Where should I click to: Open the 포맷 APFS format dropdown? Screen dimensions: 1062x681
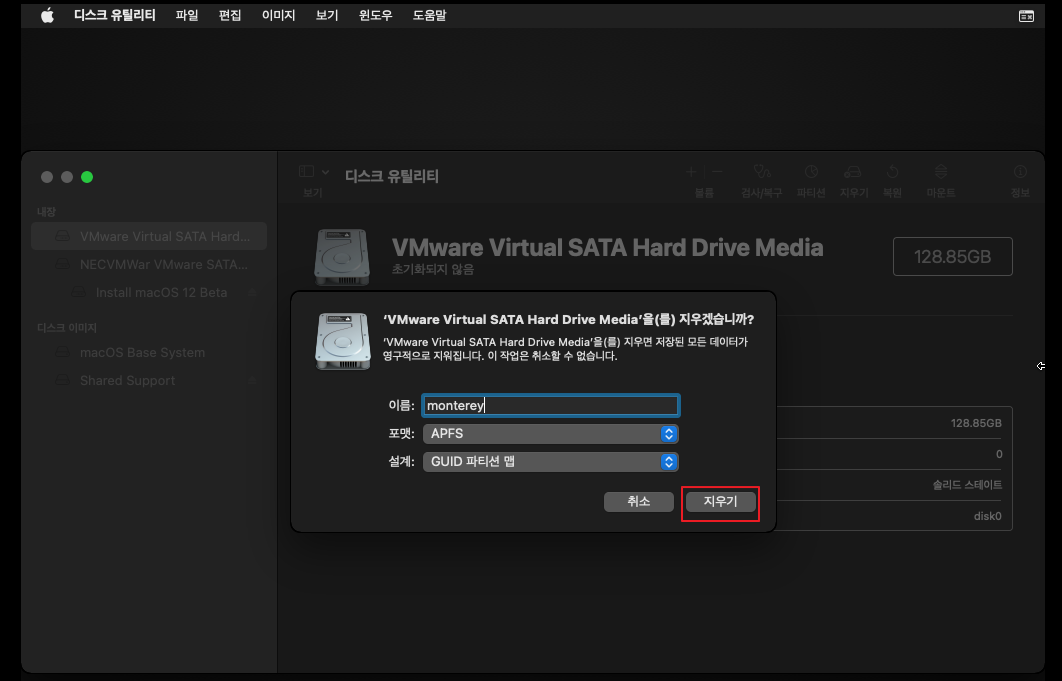[x=551, y=434]
